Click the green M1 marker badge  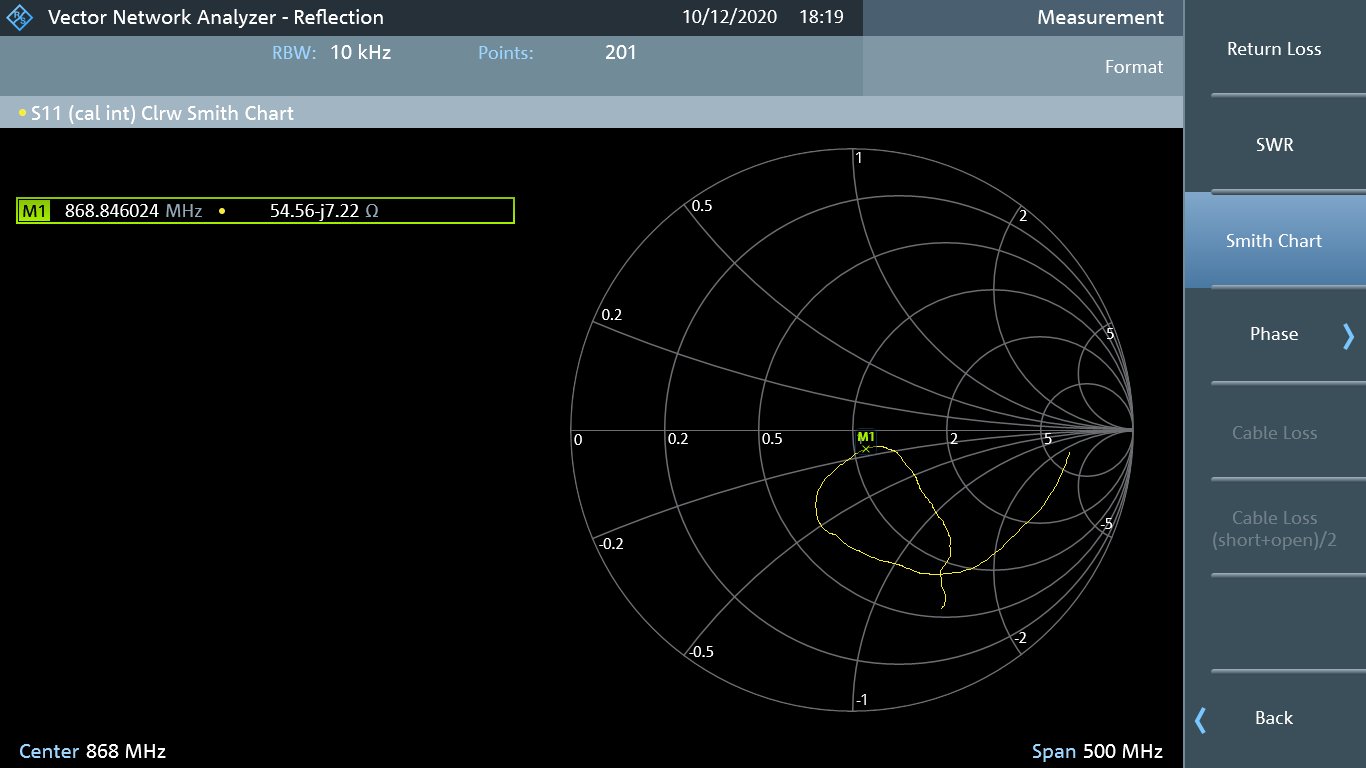click(32, 210)
